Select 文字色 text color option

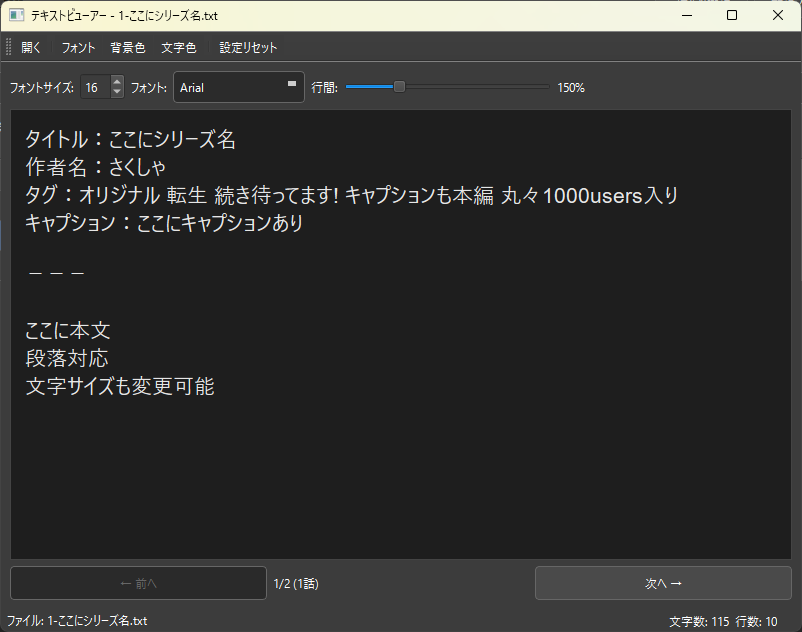pos(178,47)
